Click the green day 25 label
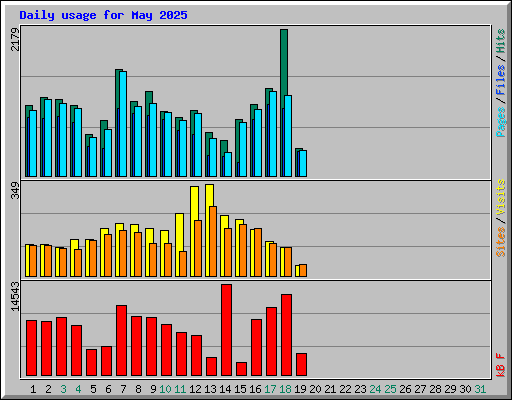512x400 pixels. [x=390, y=389]
